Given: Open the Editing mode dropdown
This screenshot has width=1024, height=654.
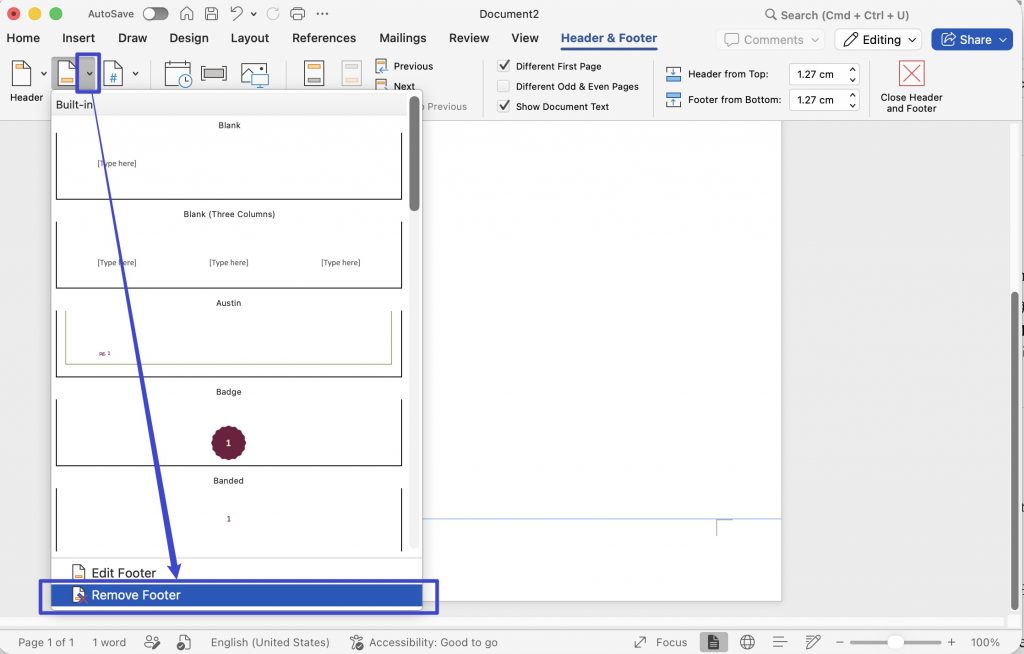Looking at the screenshot, I should click(x=878, y=39).
